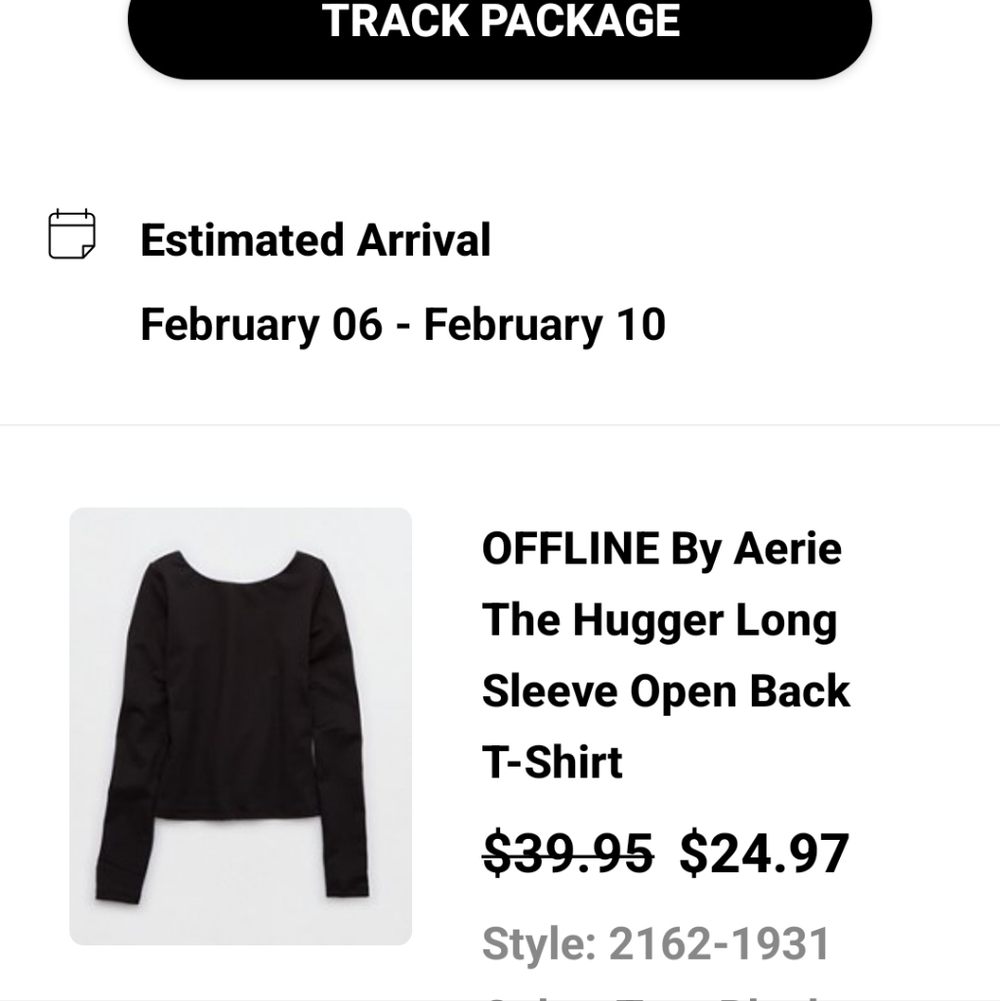Select the Style: 2162-1931 text
Screen dimensions: 1000x1001
tap(656, 942)
